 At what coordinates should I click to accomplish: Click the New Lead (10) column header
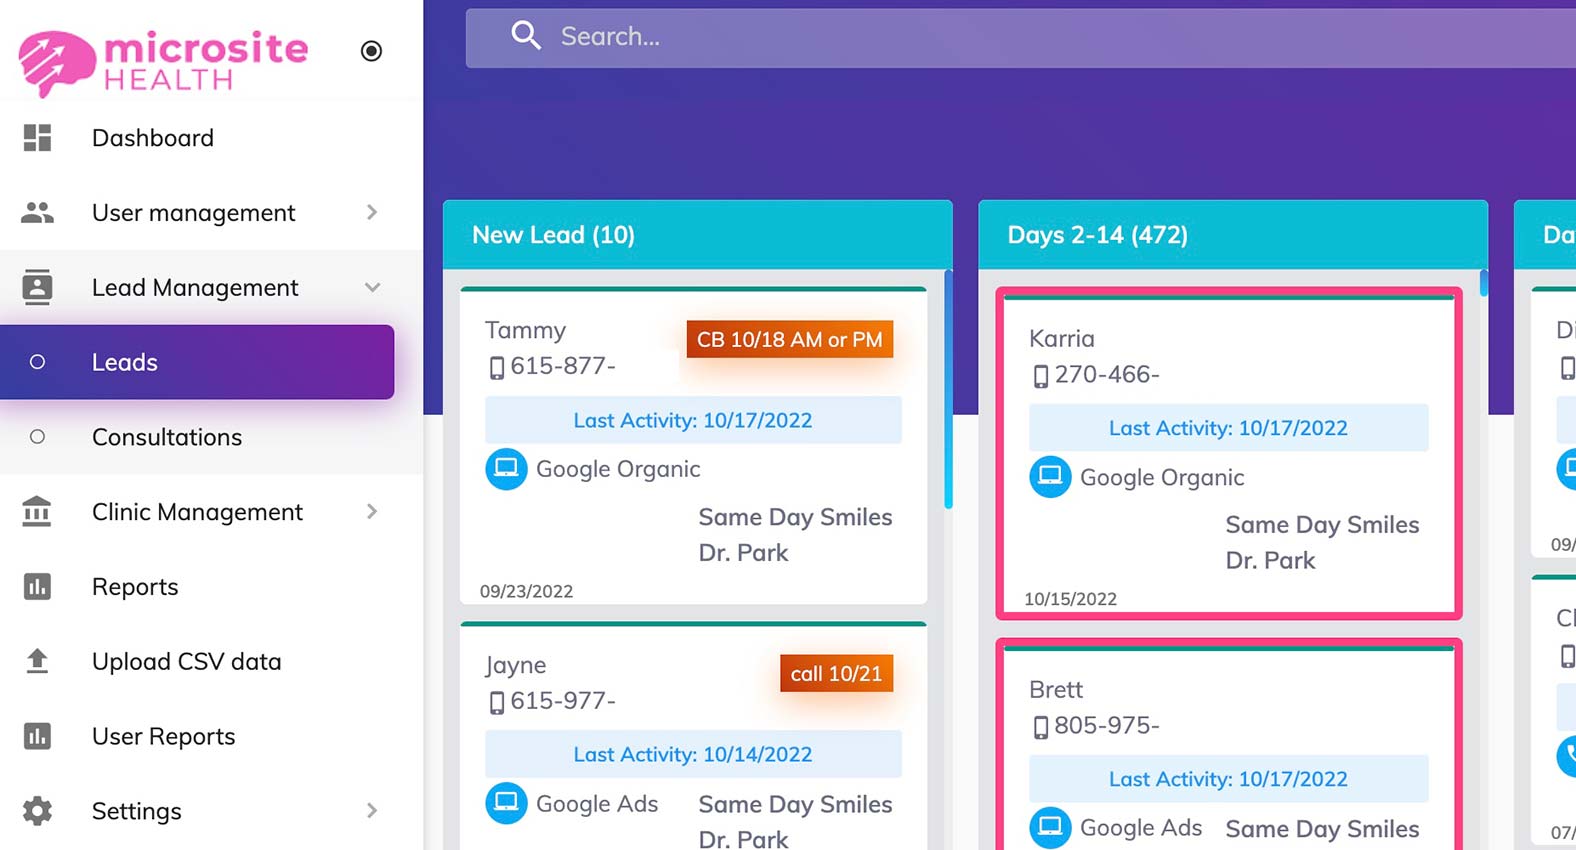click(697, 235)
